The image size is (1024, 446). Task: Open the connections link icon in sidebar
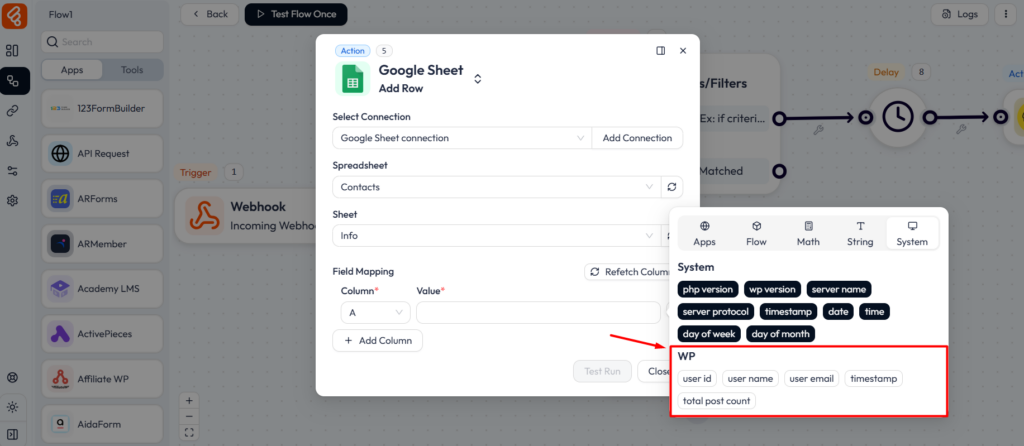click(12, 111)
